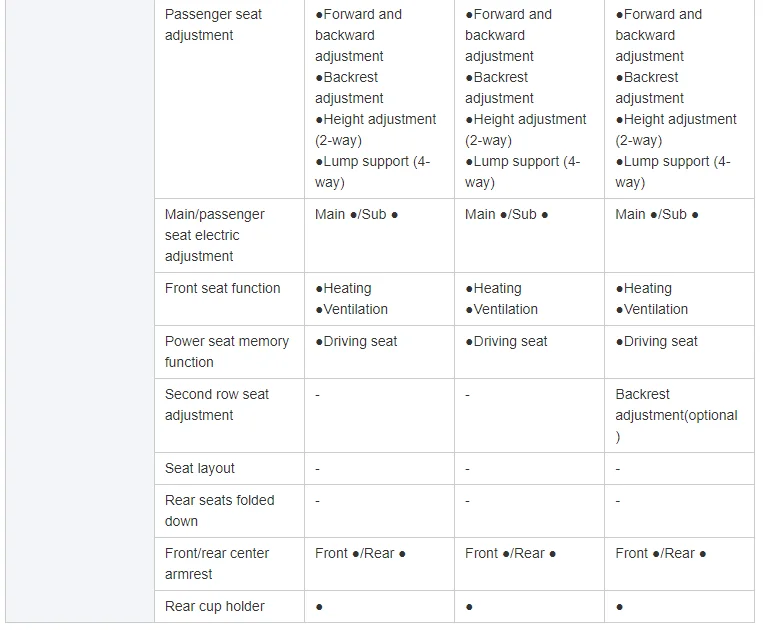763x630 pixels.
Task: Click Rear cup holder bullet in first value column
Action: coord(319,606)
